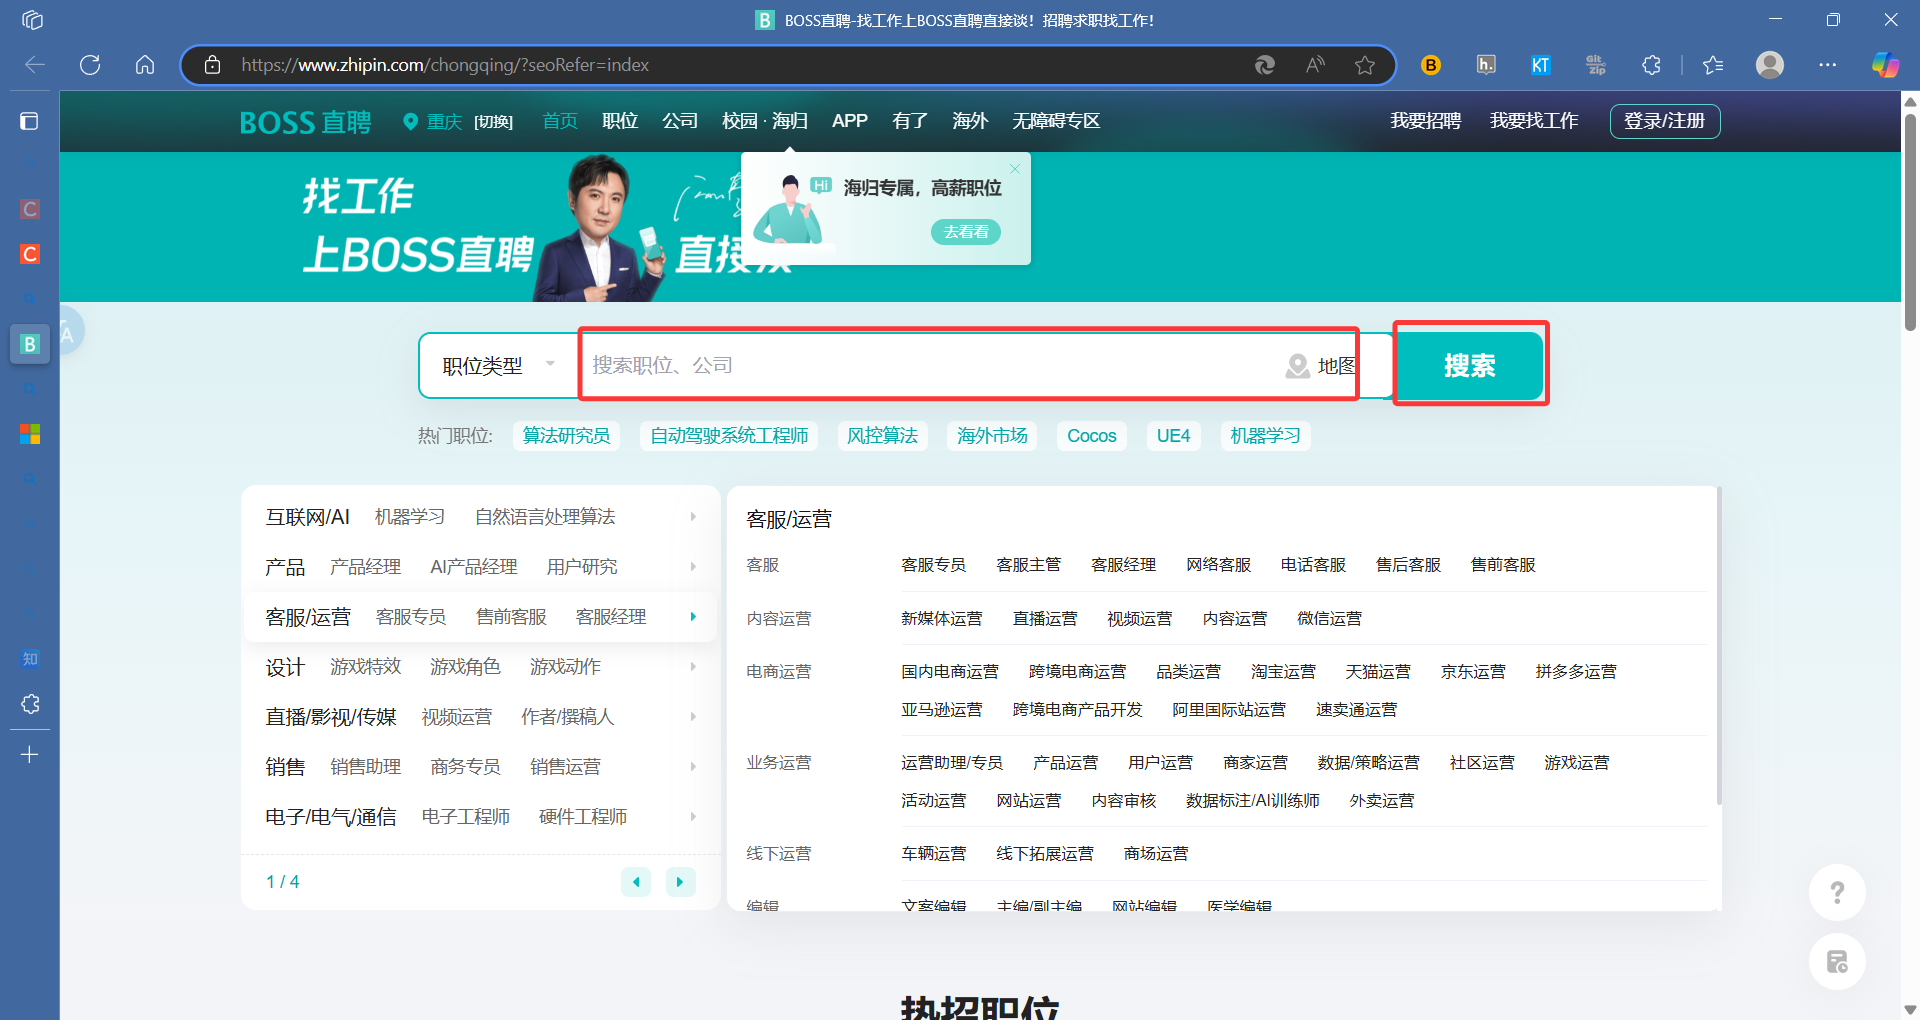Expand 电子/电气/通信 category arrow
The image size is (1920, 1020).
(x=693, y=817)
